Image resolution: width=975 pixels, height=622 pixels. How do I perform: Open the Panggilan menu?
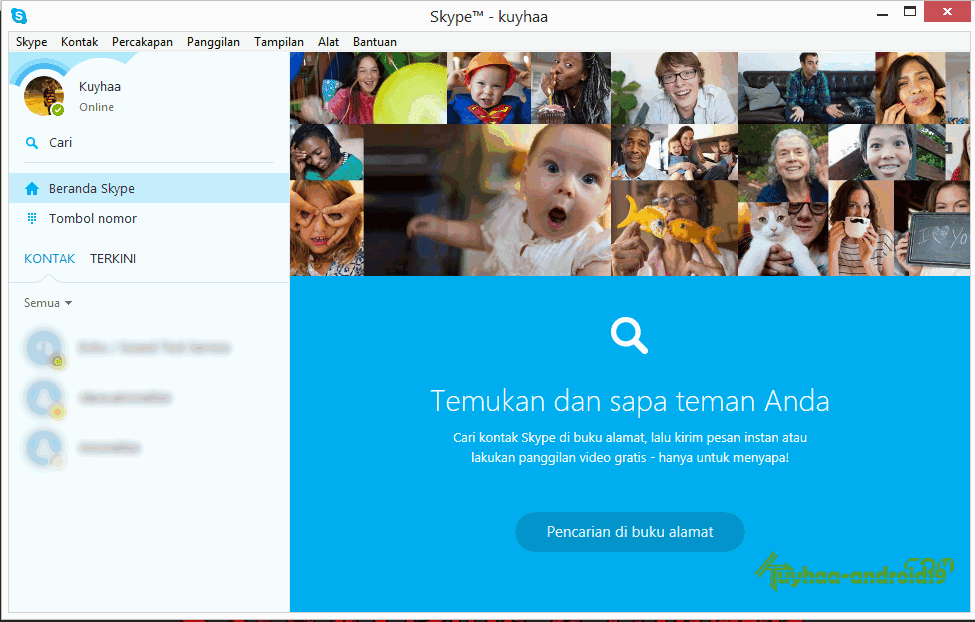[x=213, y=42]
